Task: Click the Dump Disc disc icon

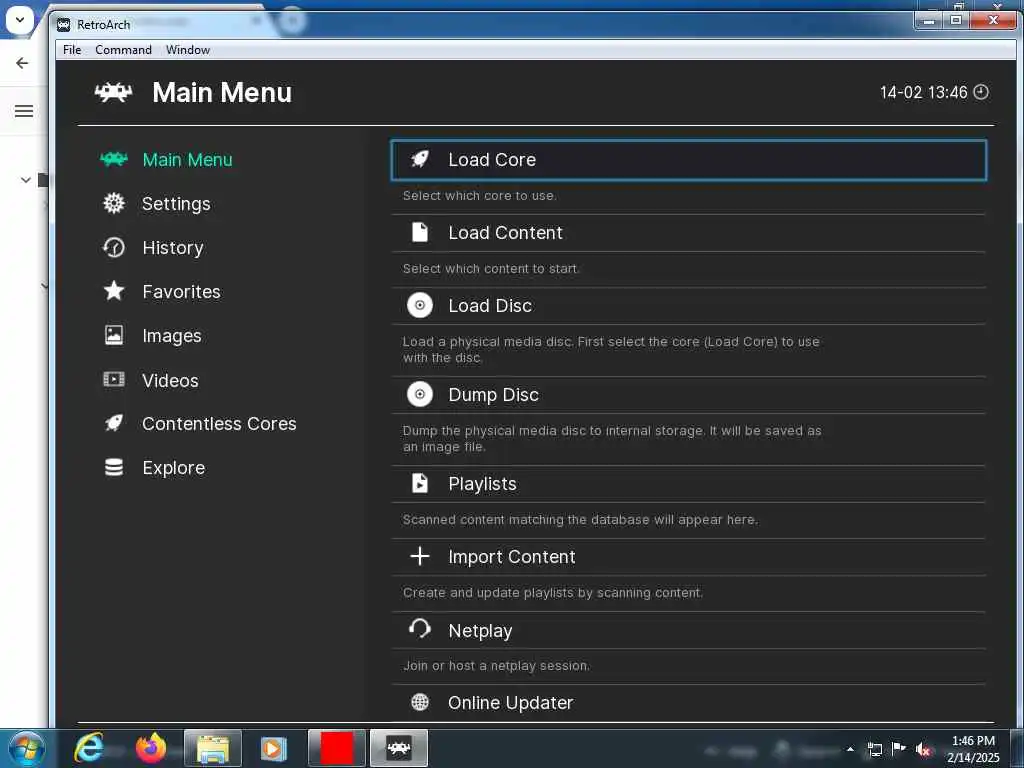Action: 420,394
